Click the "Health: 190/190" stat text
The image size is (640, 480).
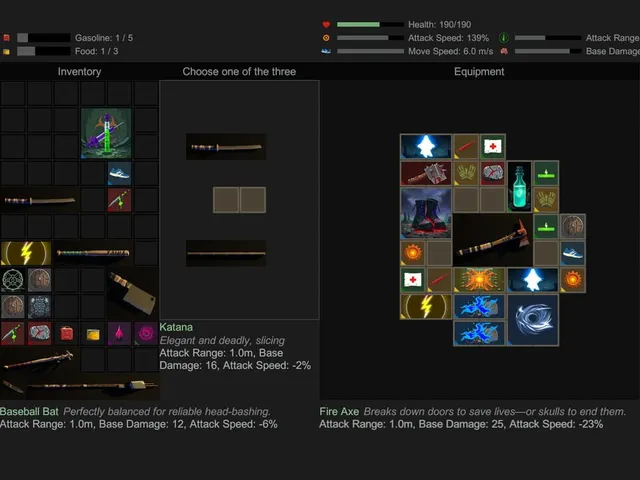[440, 24]
